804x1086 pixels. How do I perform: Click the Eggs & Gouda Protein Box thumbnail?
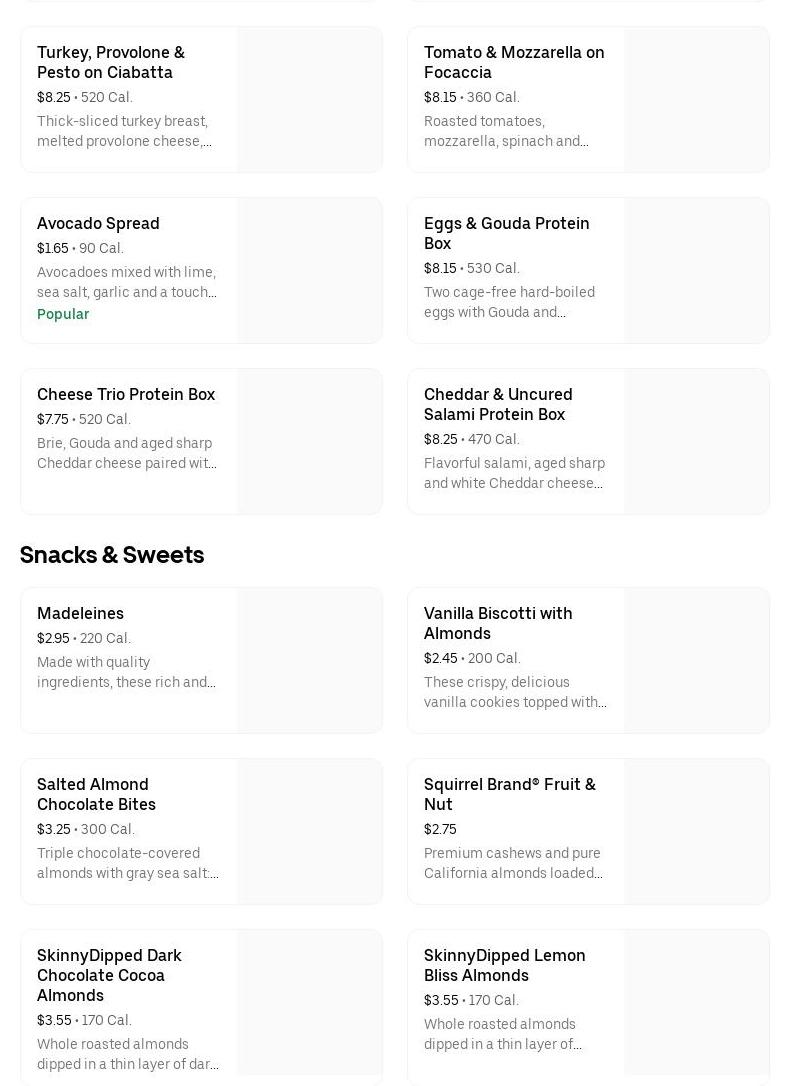pos(697,271)
